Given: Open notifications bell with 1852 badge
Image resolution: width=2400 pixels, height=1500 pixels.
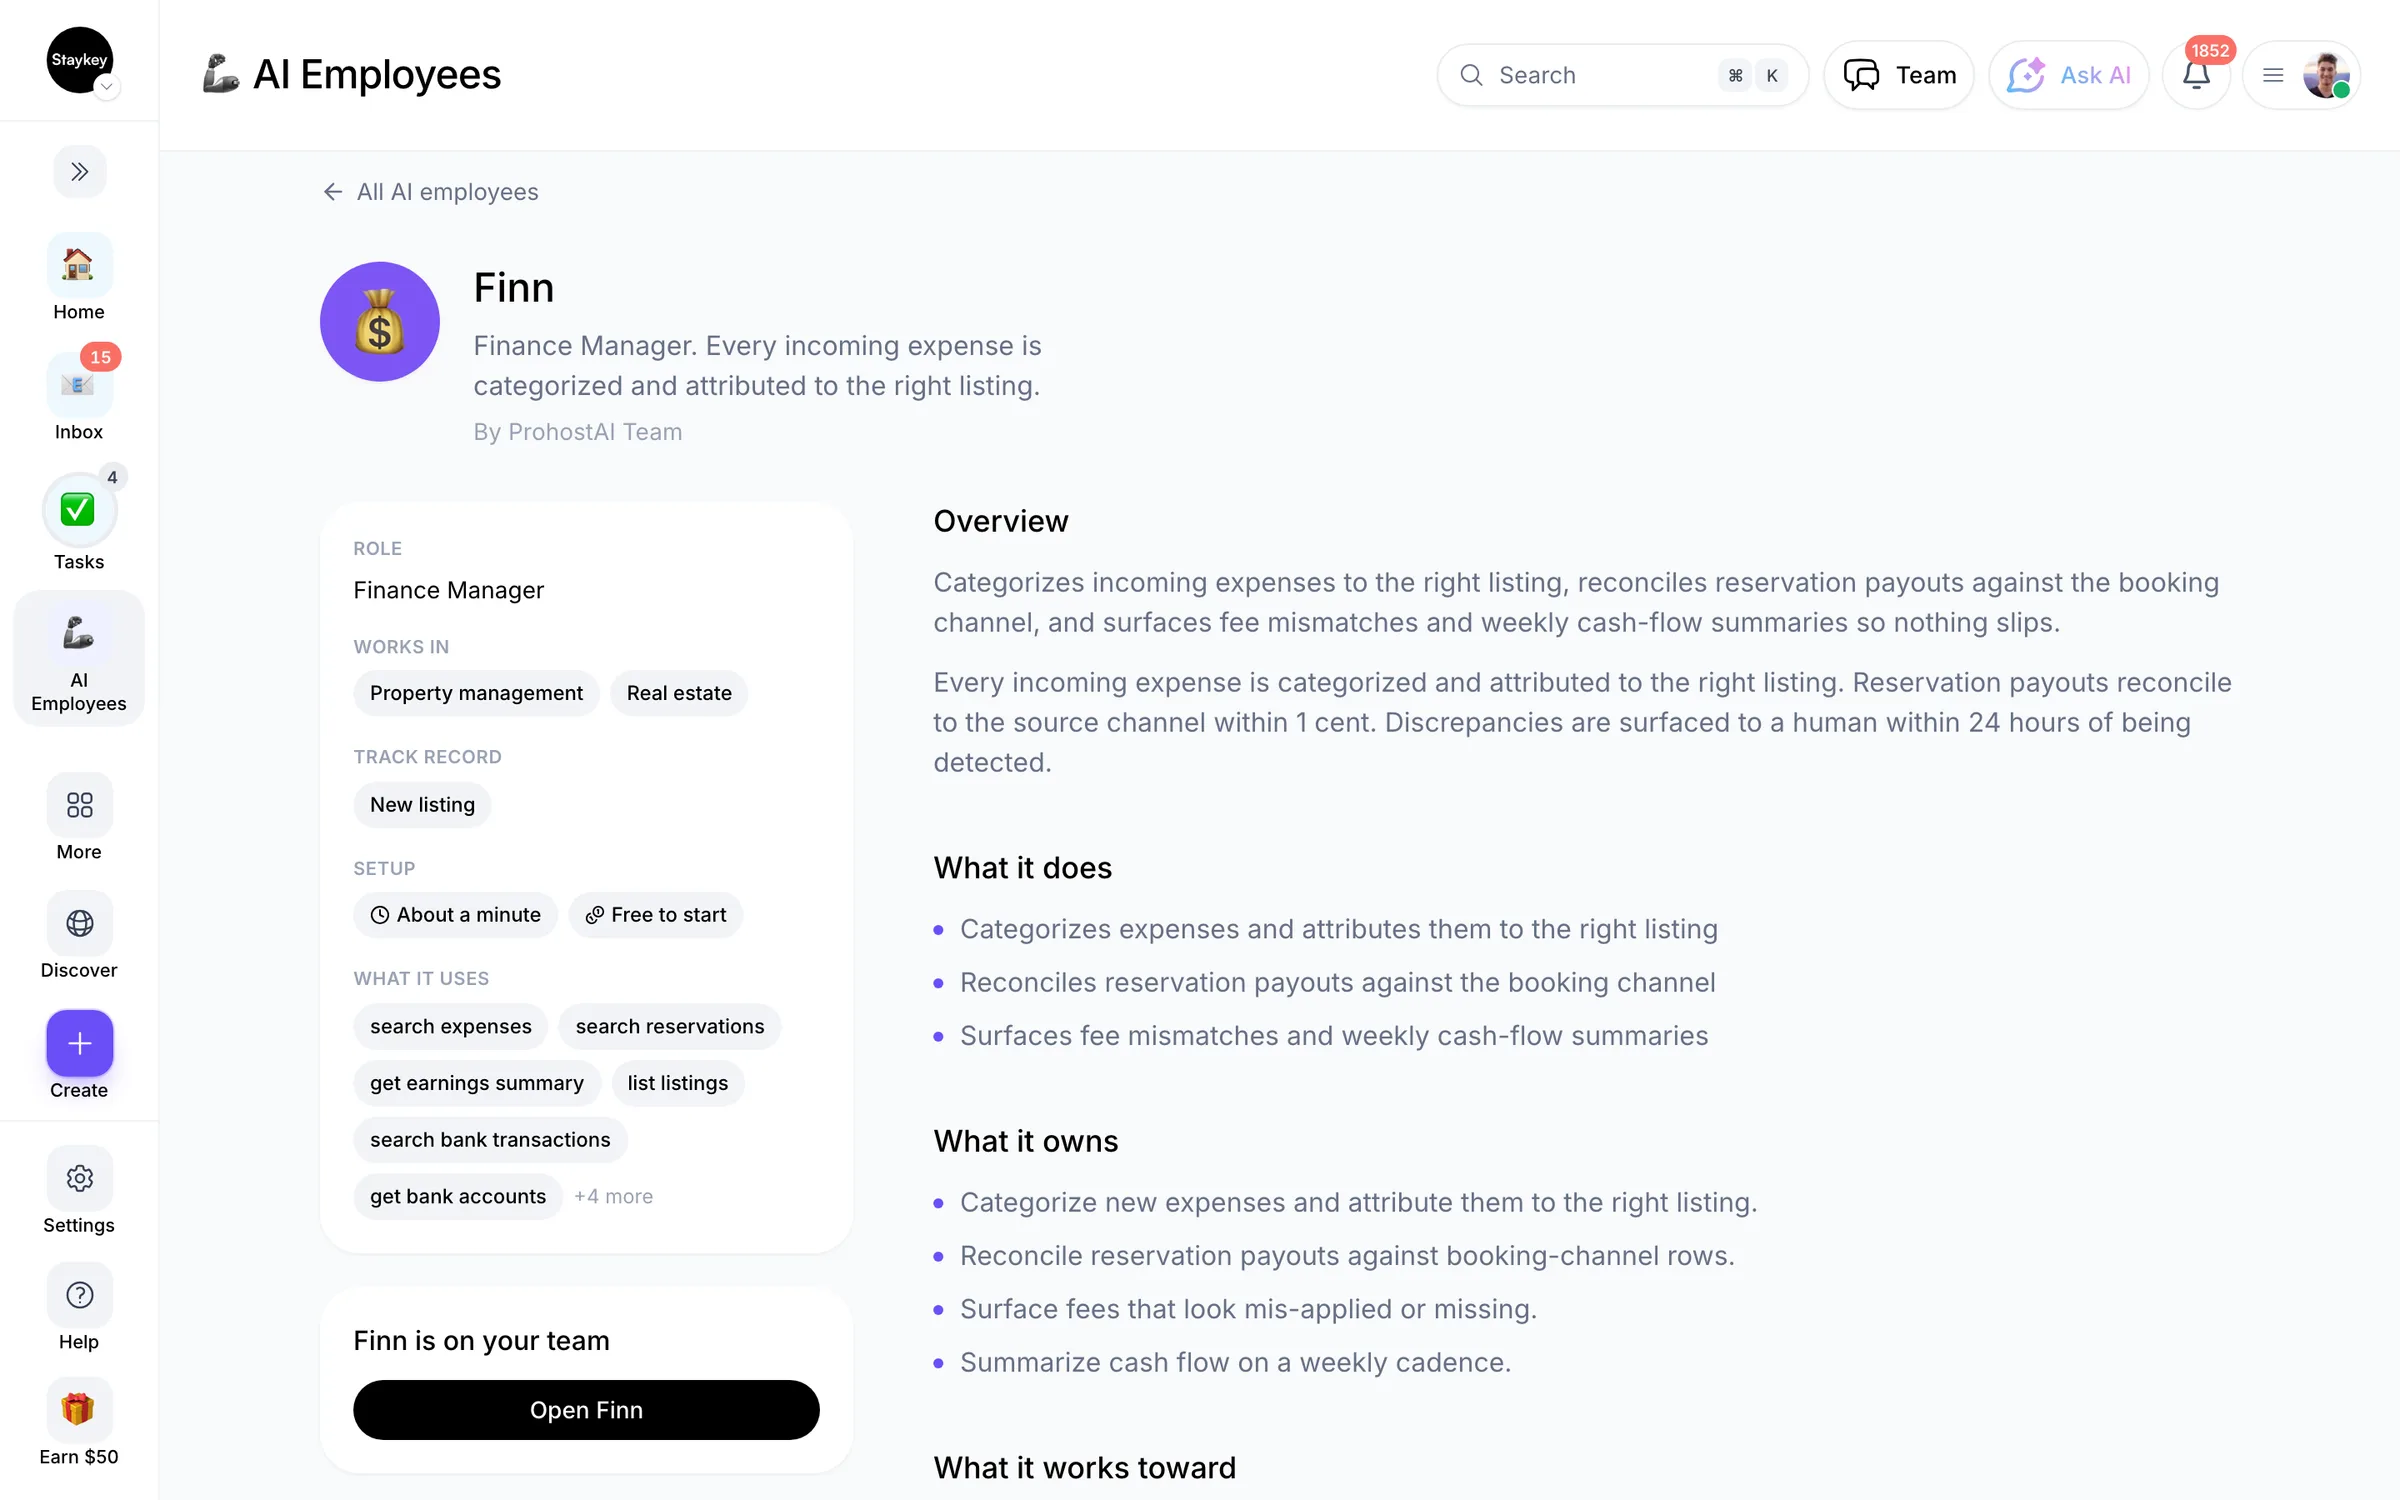Looking at the screenshot, I should (2196, 75).
